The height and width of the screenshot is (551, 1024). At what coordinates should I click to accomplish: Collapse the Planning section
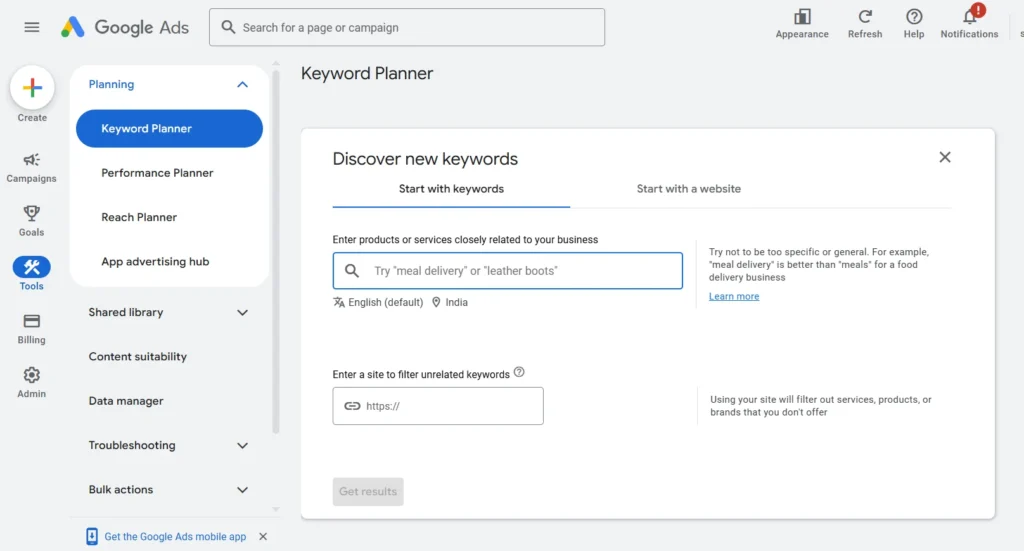[x=242, y=84]
